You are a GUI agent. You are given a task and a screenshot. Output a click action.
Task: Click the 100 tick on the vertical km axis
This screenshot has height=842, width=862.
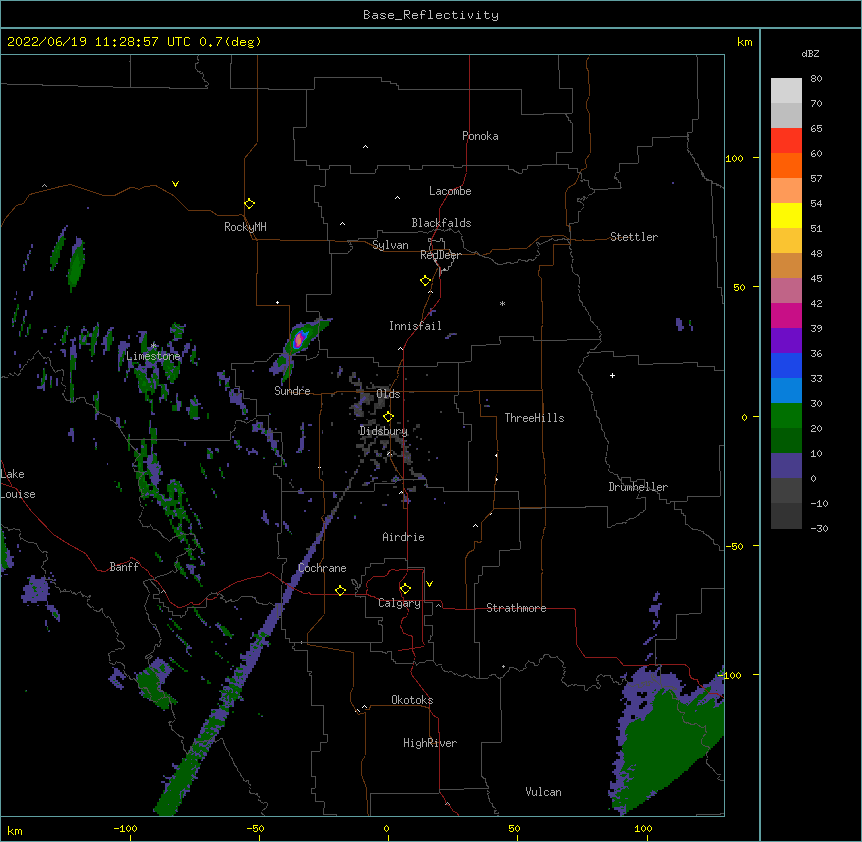[734, 158]
